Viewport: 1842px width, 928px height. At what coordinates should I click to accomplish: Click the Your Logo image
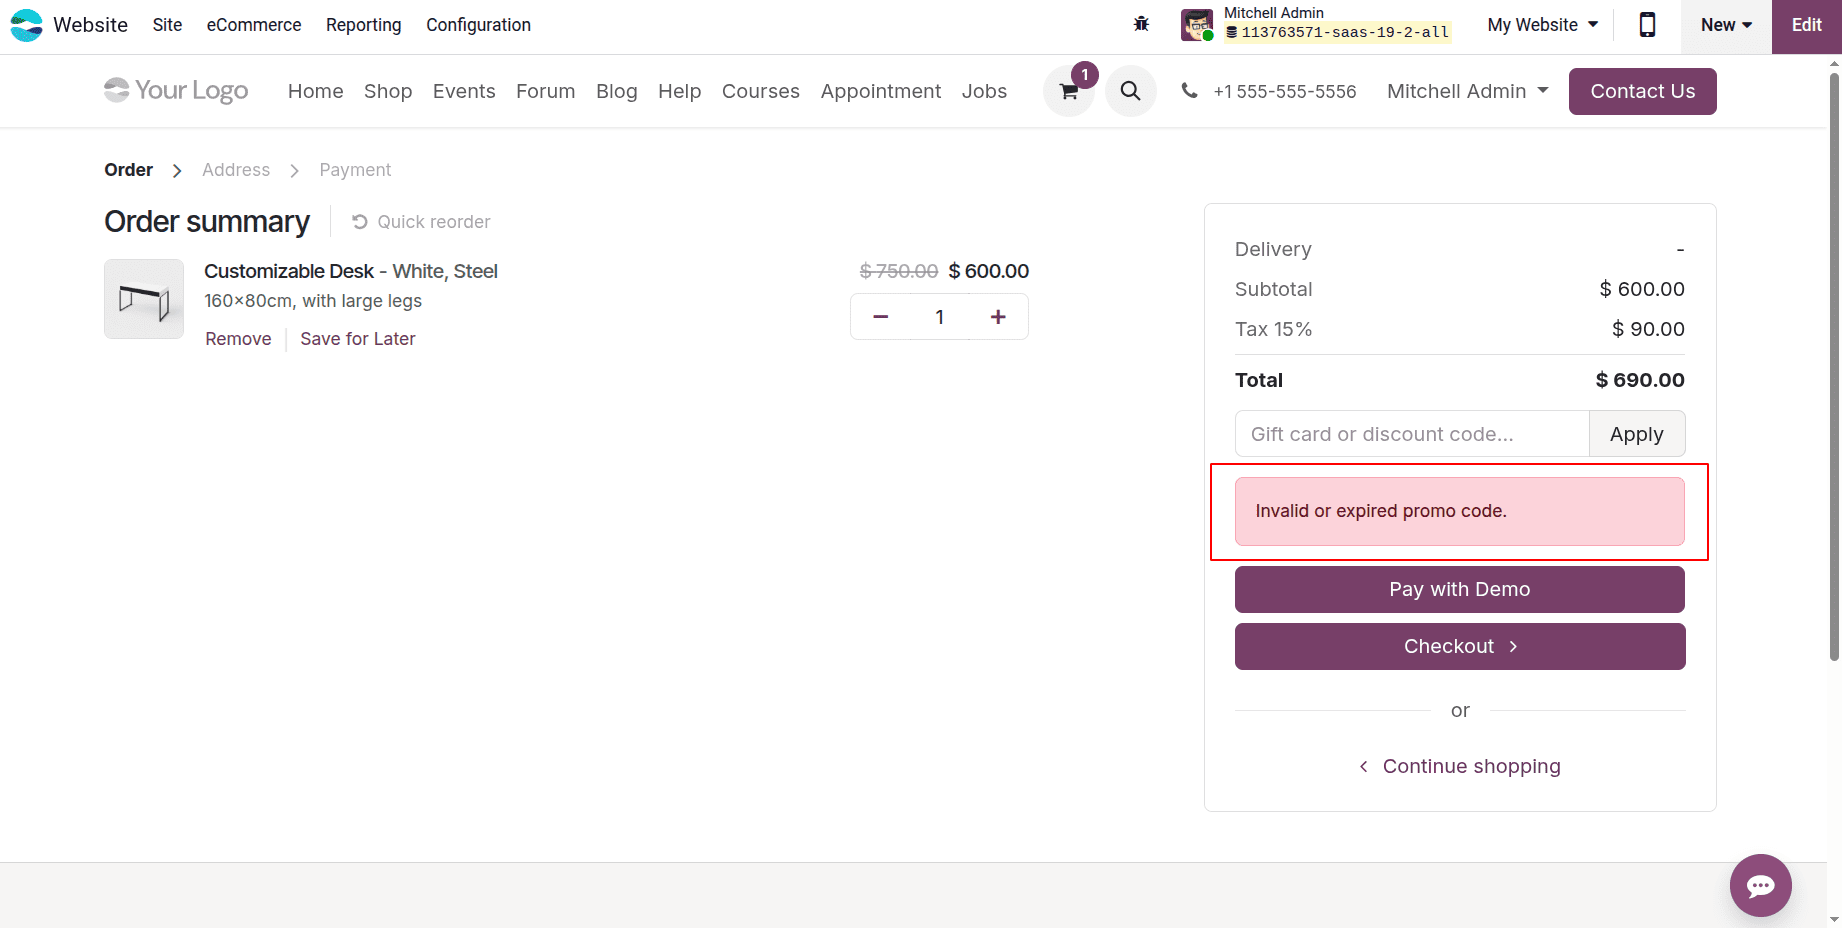(x=176, y=91)
